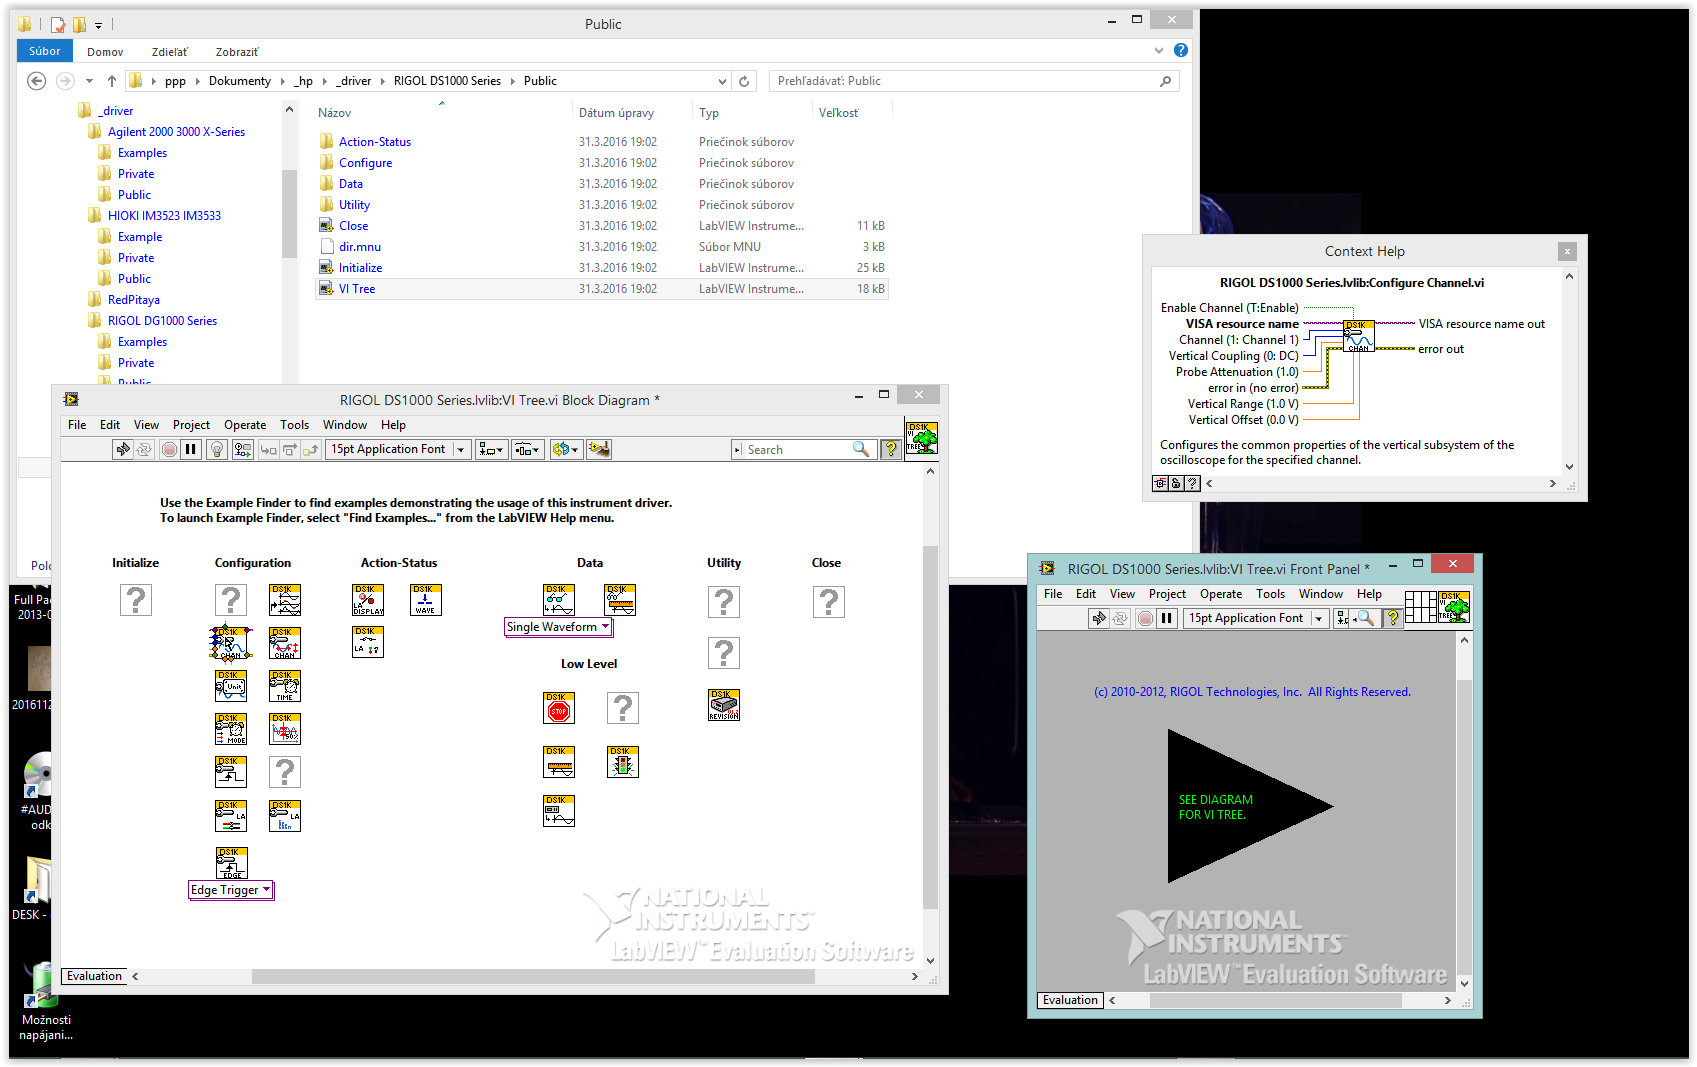1697x1067 pixels.
Task: Click Step Over in Block Diagram toolbar
Action: [x=290, y=450]
